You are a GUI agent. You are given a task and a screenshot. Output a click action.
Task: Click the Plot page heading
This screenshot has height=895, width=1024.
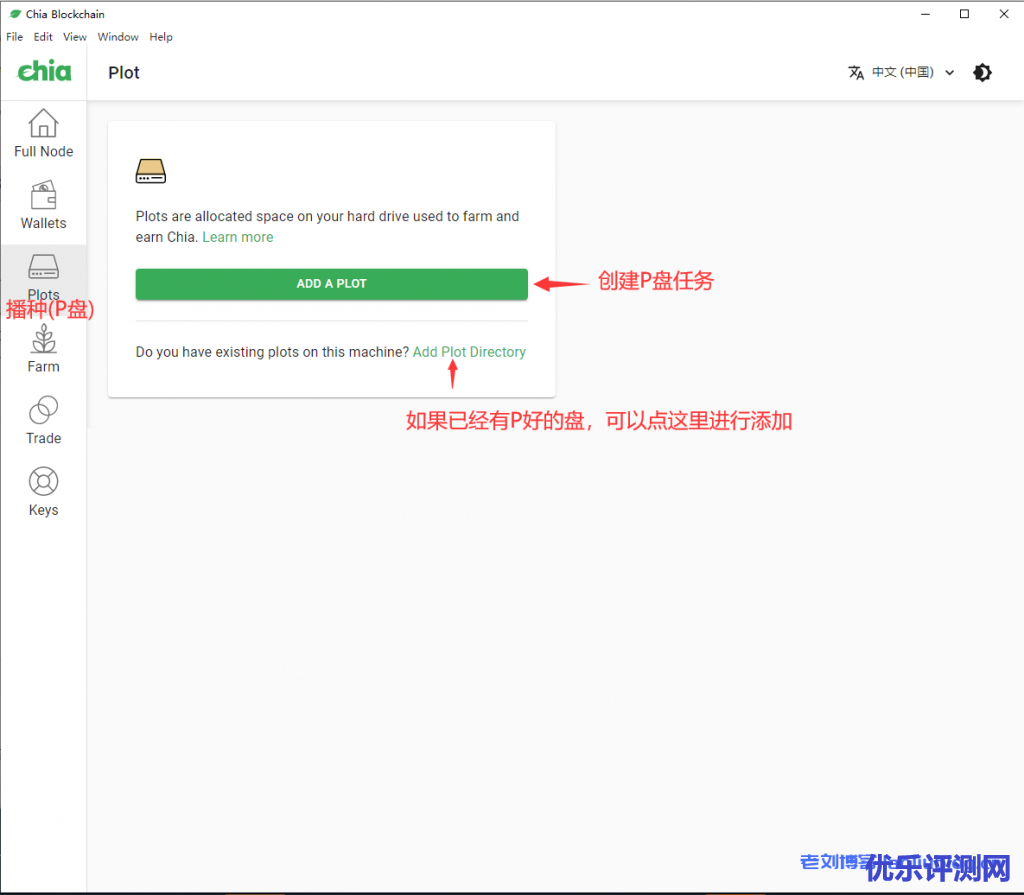[x=124, y=73]
